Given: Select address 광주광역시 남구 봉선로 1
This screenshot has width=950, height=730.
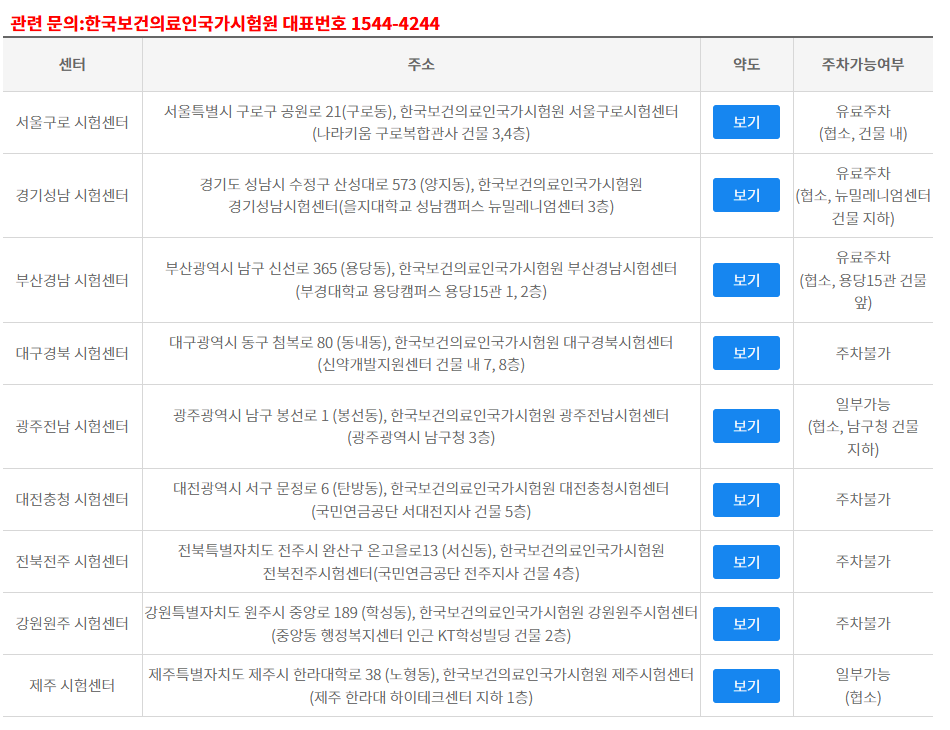Looking at the screenshot, I should 421,426.
